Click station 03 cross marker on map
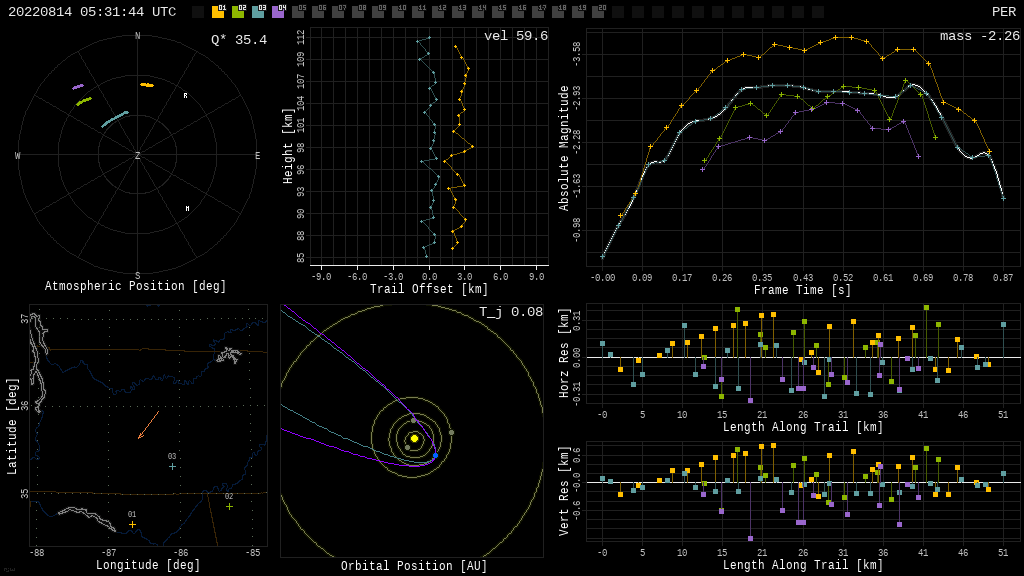 point(172,466)
